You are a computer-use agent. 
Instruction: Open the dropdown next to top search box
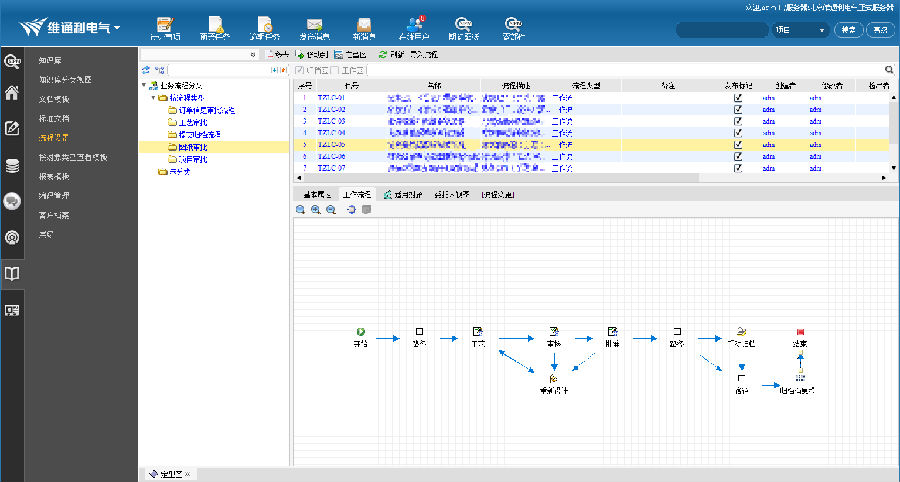pos(822,30)
